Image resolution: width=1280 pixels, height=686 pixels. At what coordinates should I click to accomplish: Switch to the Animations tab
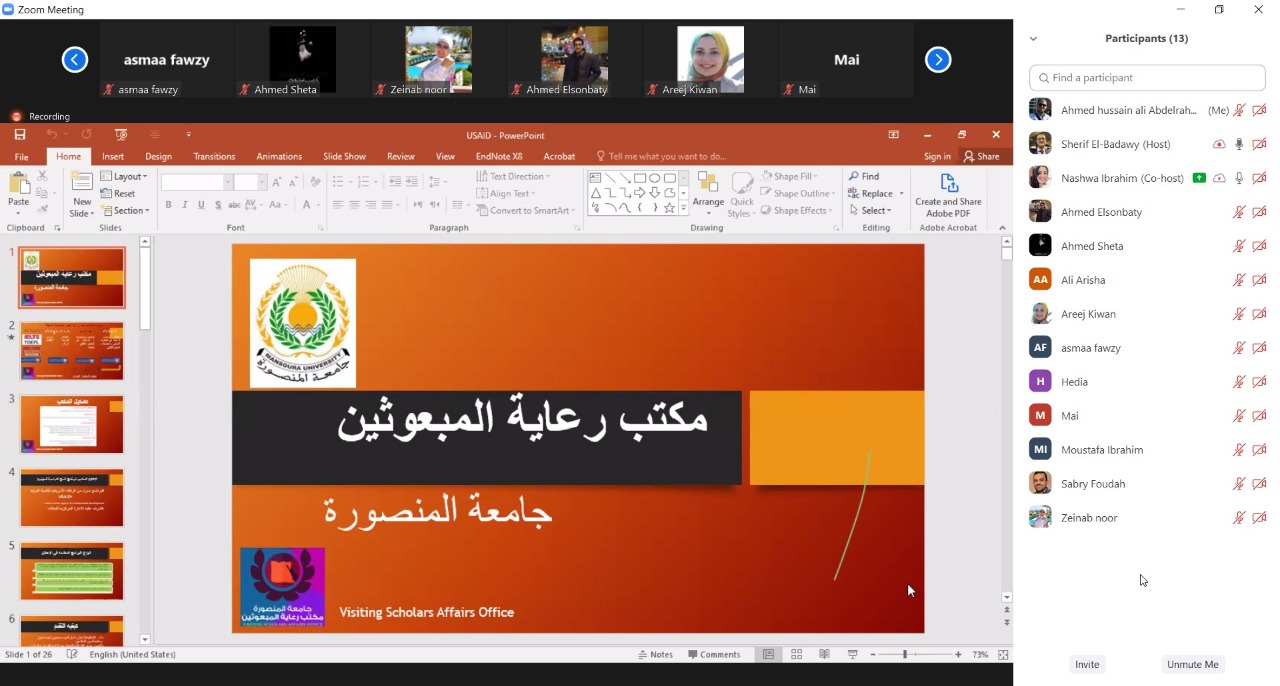279,156
